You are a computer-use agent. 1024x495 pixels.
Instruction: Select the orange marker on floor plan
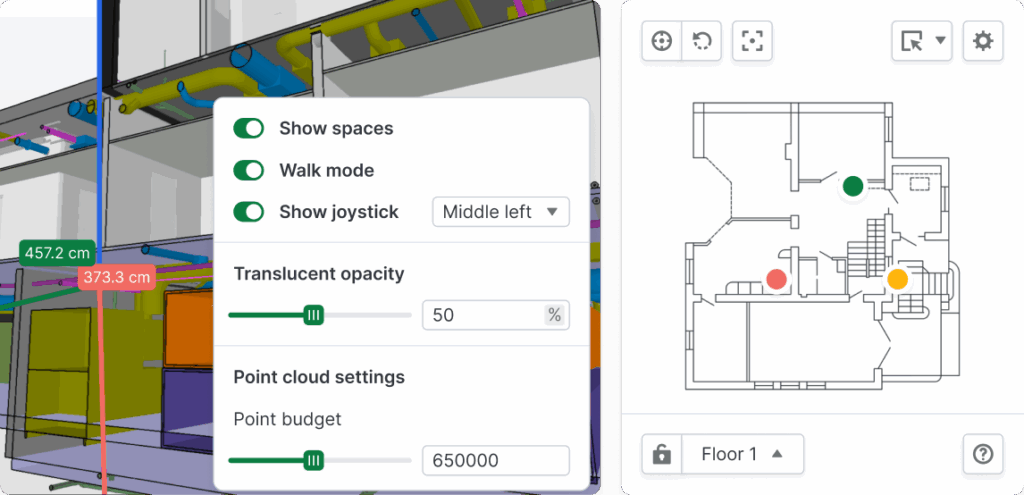tap(897, 279)
